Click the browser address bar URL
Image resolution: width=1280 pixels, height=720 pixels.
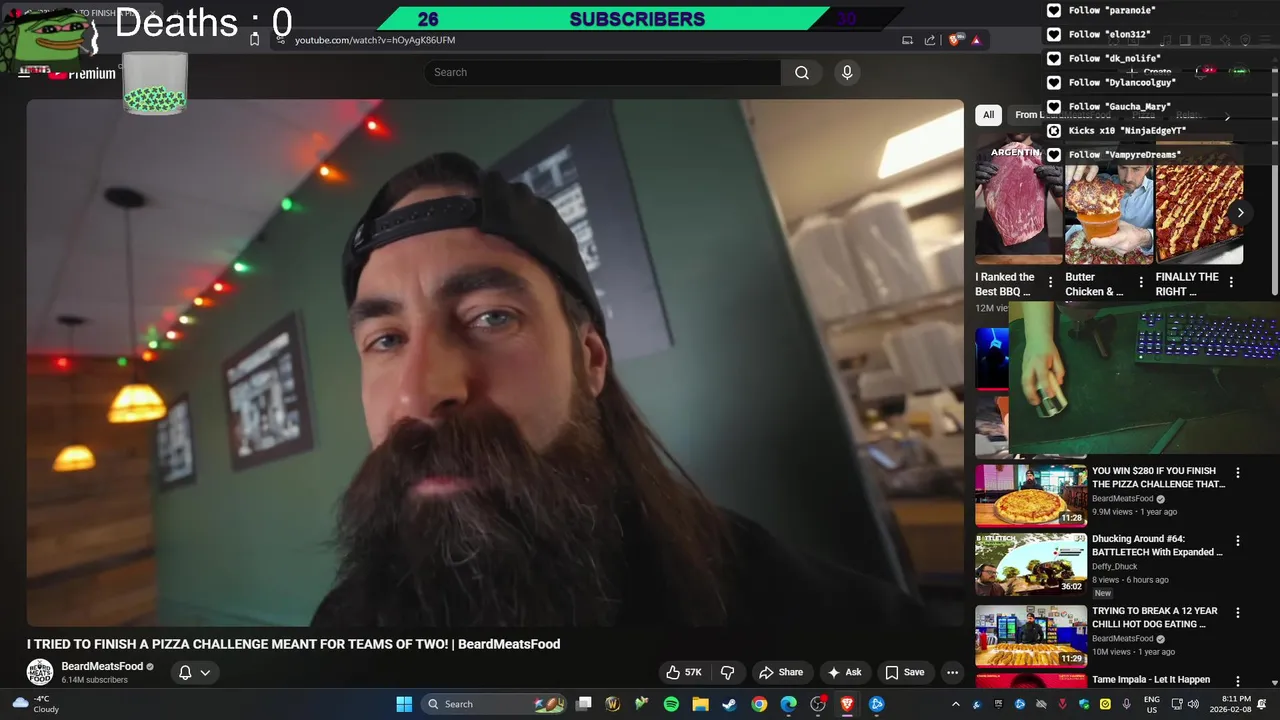[x=375, y=40]
